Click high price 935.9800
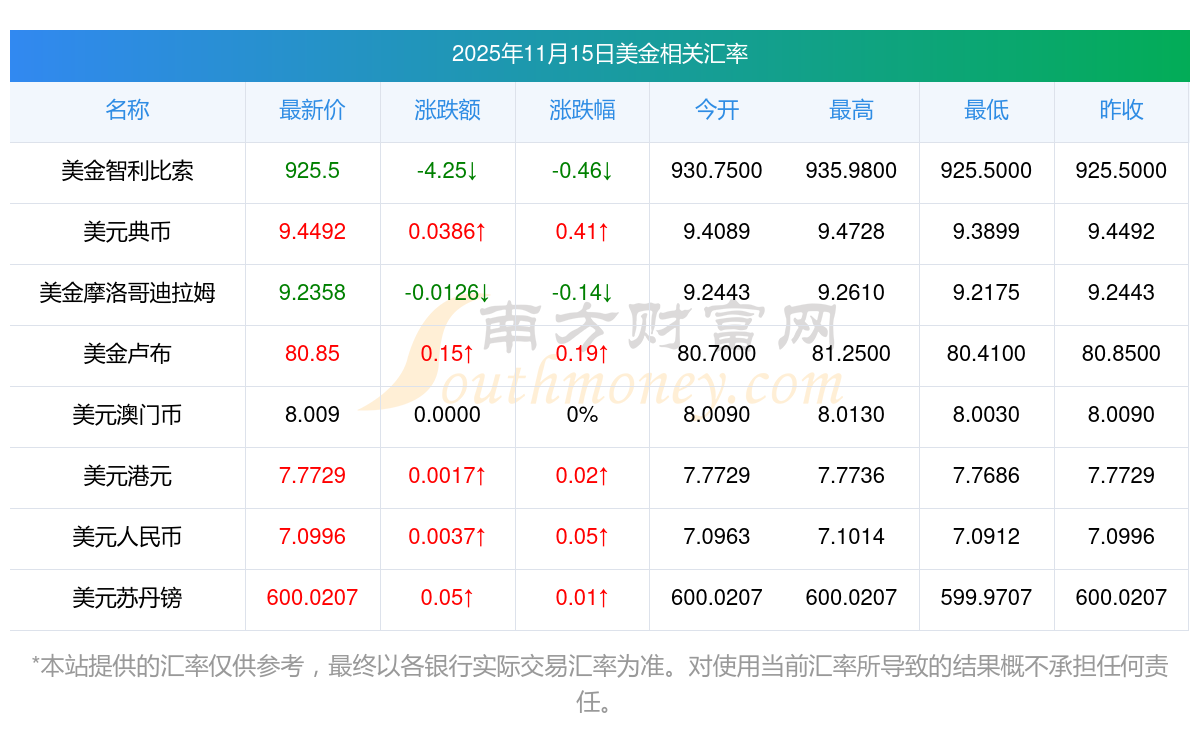The image size is (1200, 733). (x=851, y=171)
